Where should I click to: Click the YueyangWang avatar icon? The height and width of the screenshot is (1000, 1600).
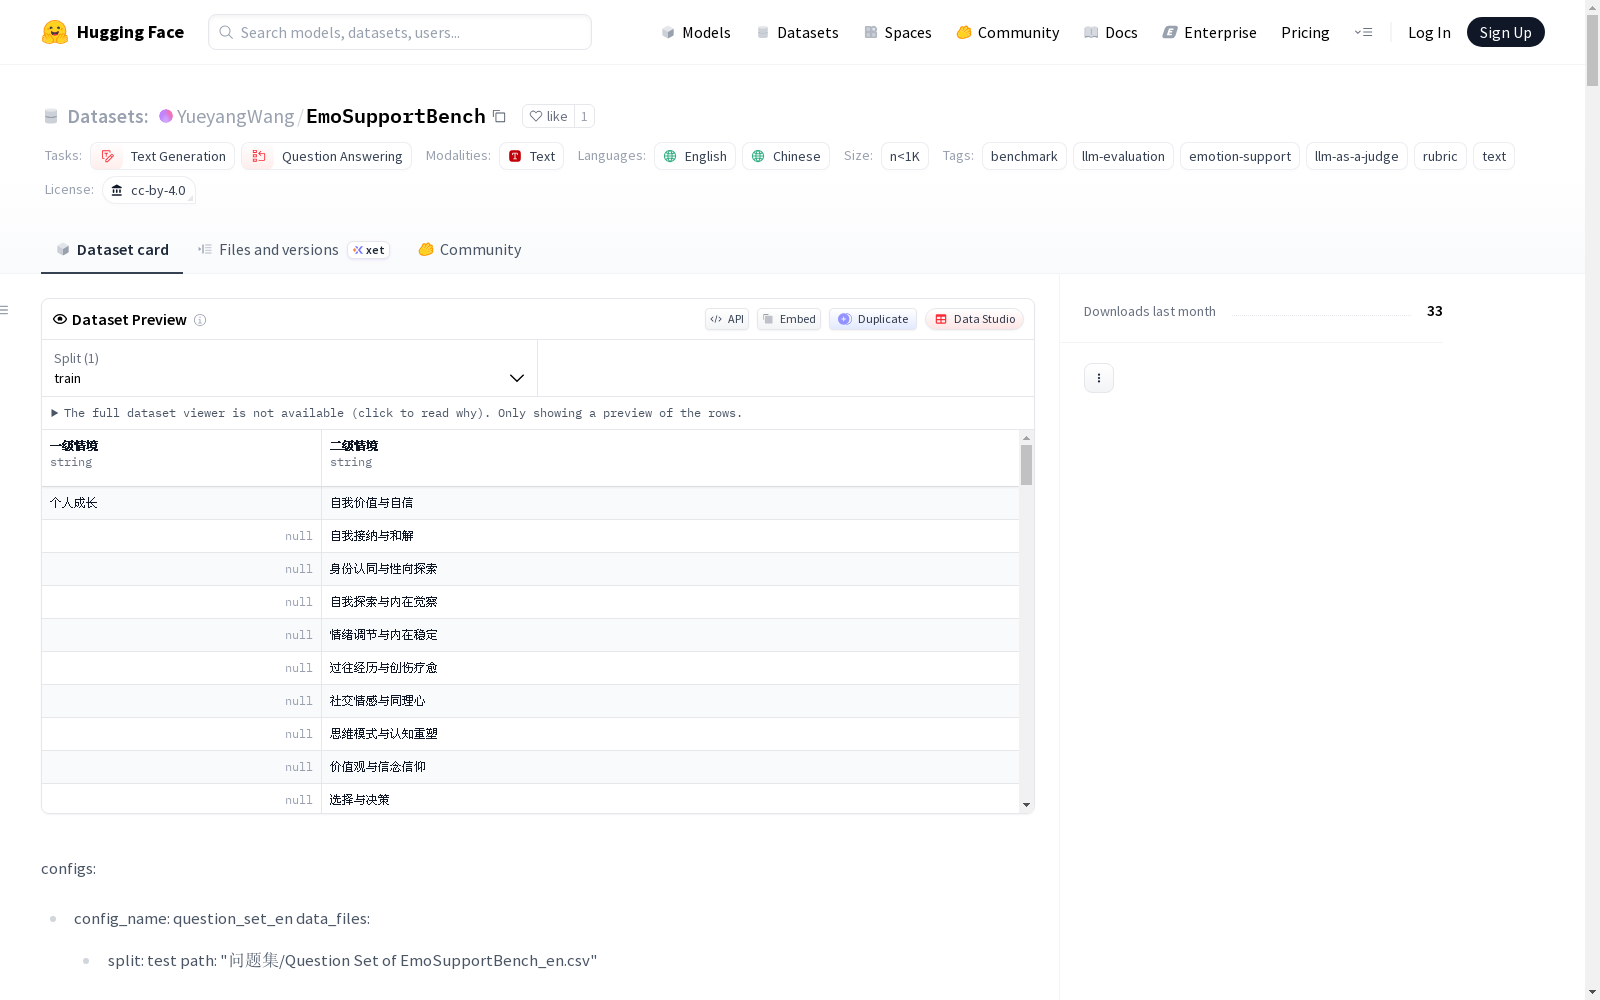coord(166,116)
